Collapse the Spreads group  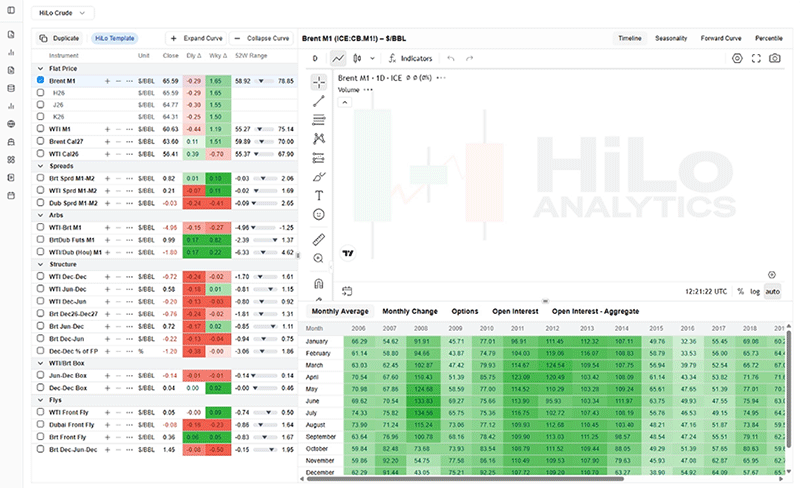tap(40, 166)
